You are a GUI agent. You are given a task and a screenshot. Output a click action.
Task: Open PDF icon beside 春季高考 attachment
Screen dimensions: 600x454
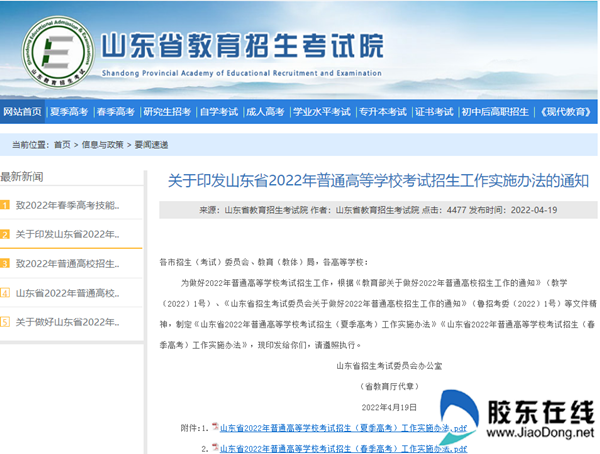215,447
